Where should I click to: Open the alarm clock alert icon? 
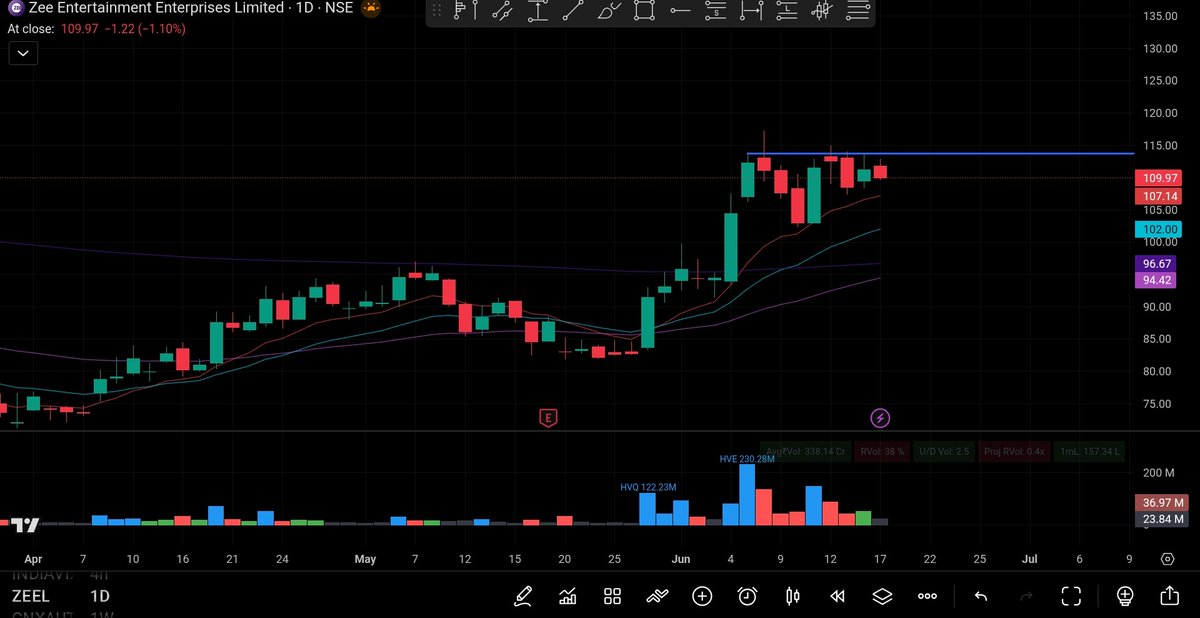[x=747, y=596]
